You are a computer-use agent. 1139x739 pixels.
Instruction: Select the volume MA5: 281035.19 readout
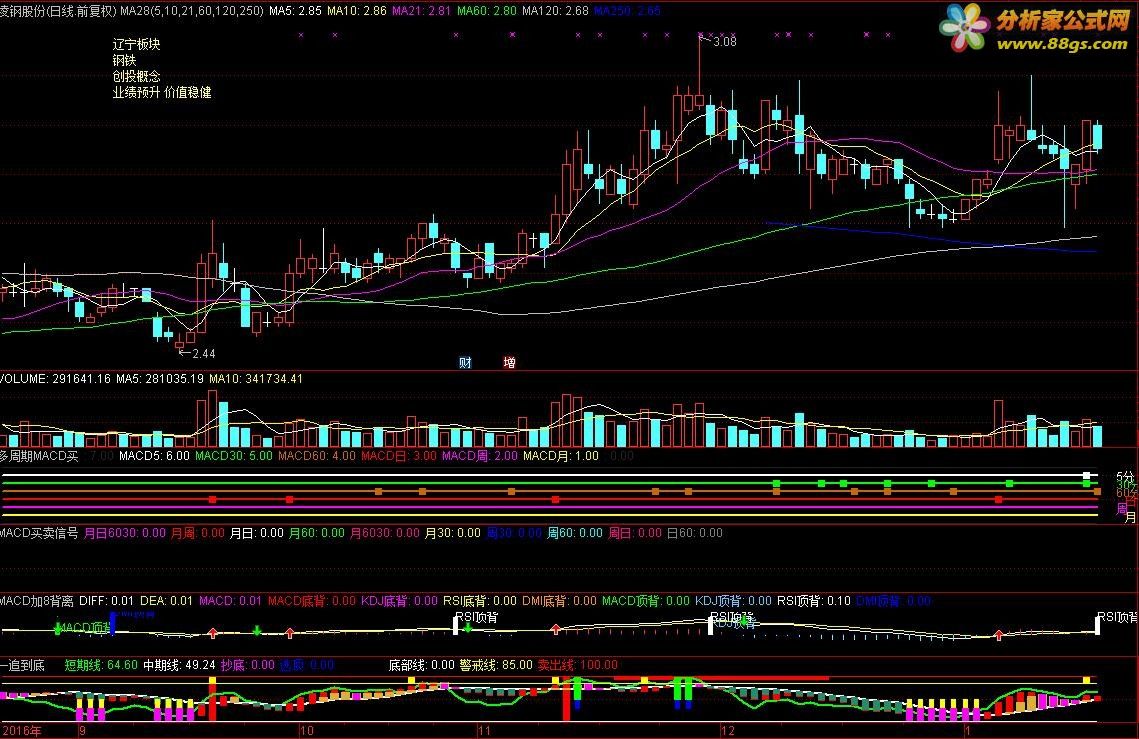(160, 379)
